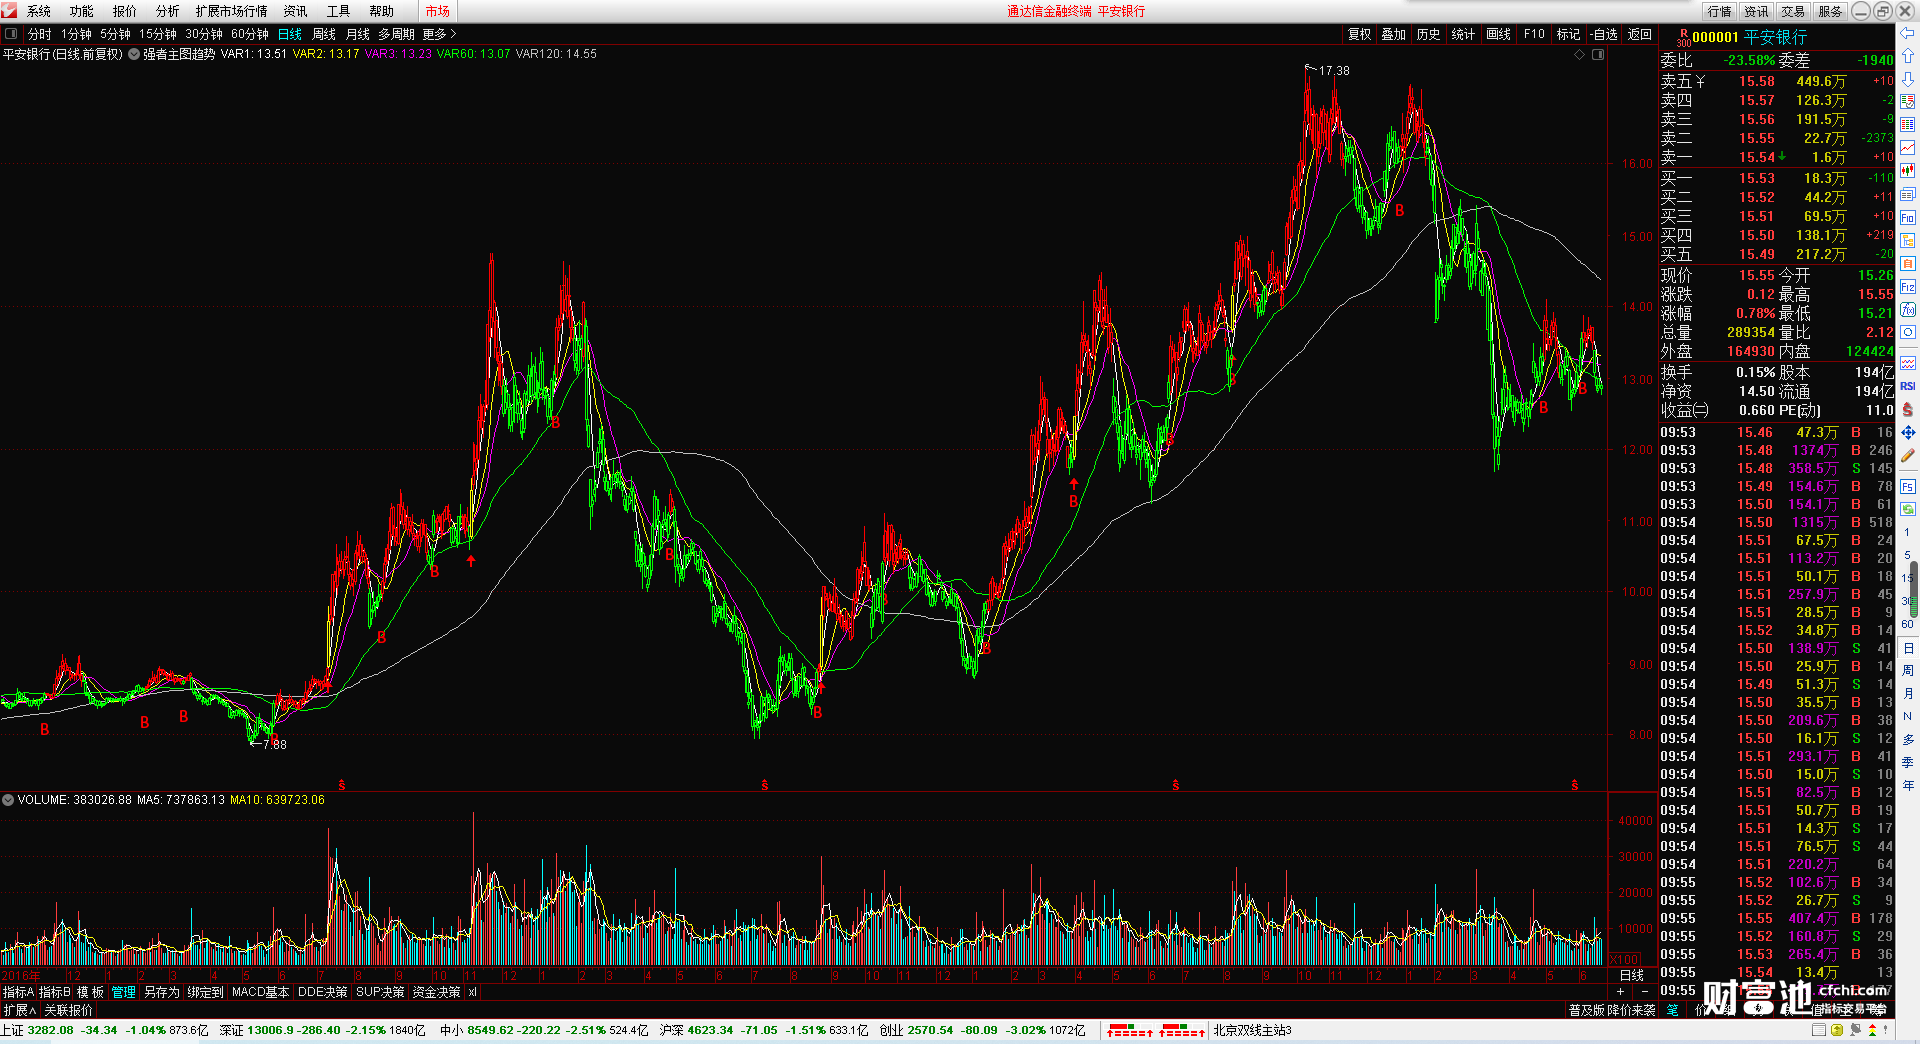Open the 分析 menu

[168, 11]
